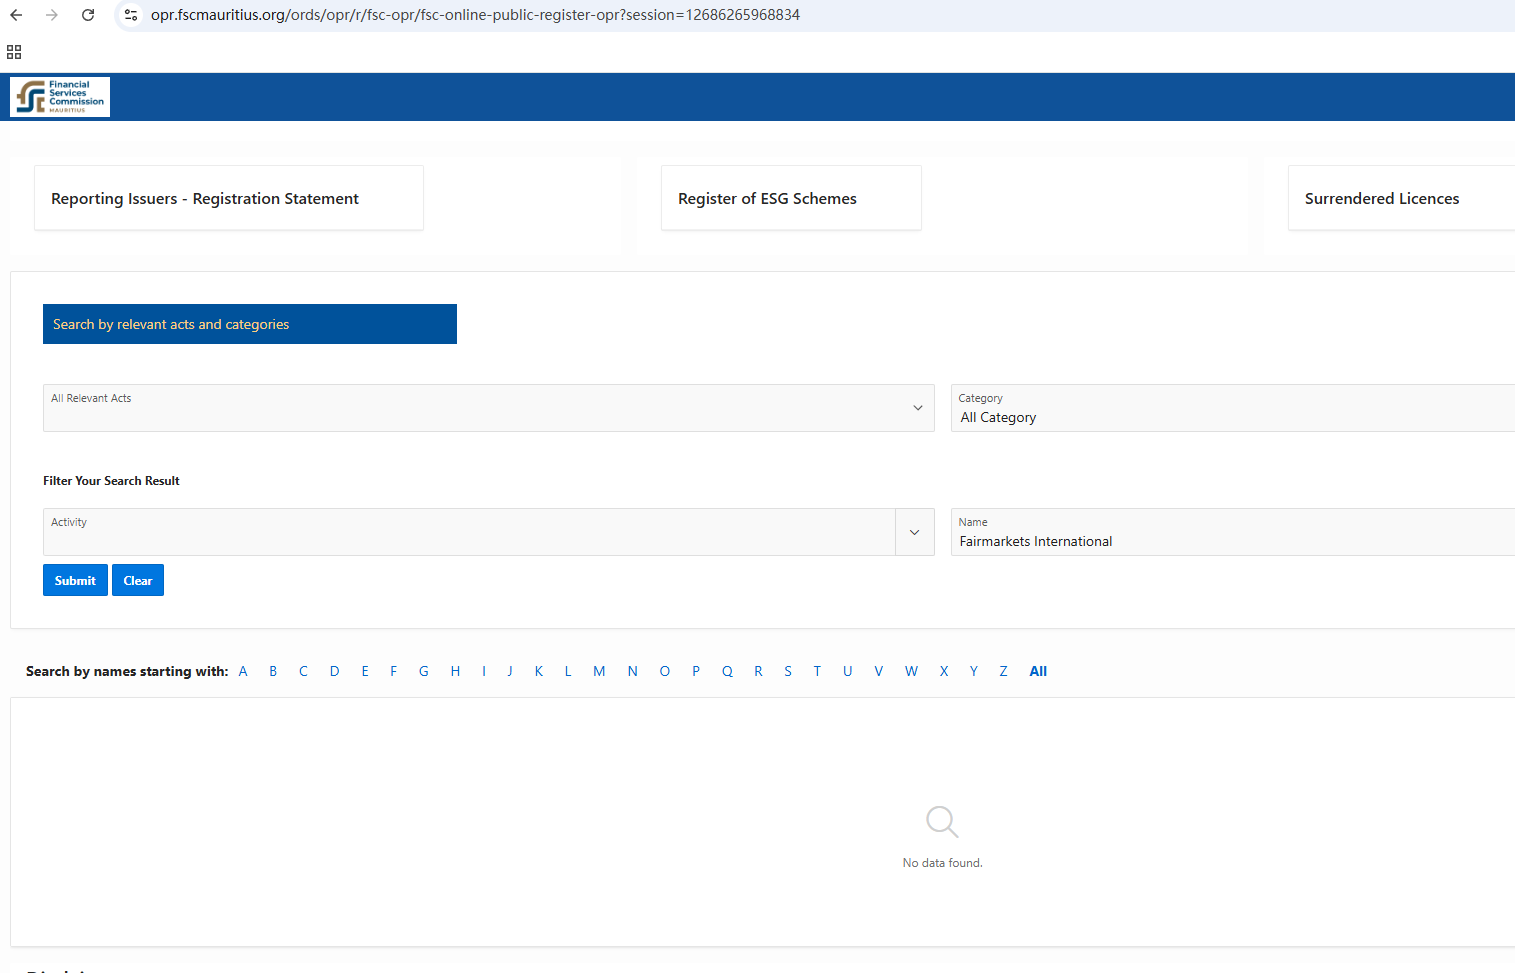Submit the search form
The image size is (1515, 973).
coord(75,580)
